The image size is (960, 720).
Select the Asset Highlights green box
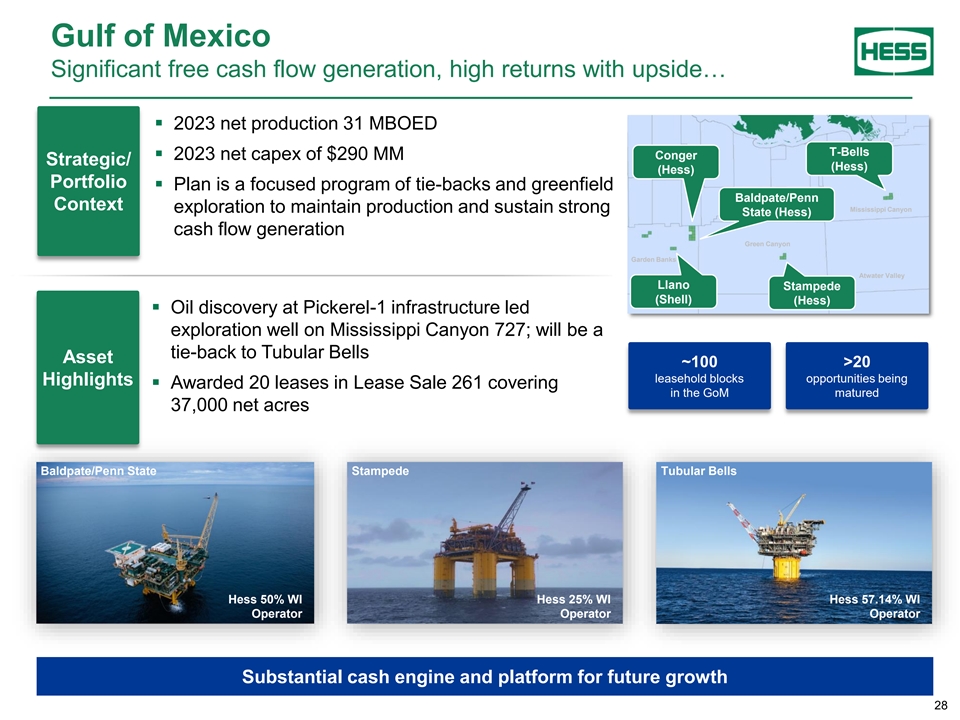tap(87, 368)
